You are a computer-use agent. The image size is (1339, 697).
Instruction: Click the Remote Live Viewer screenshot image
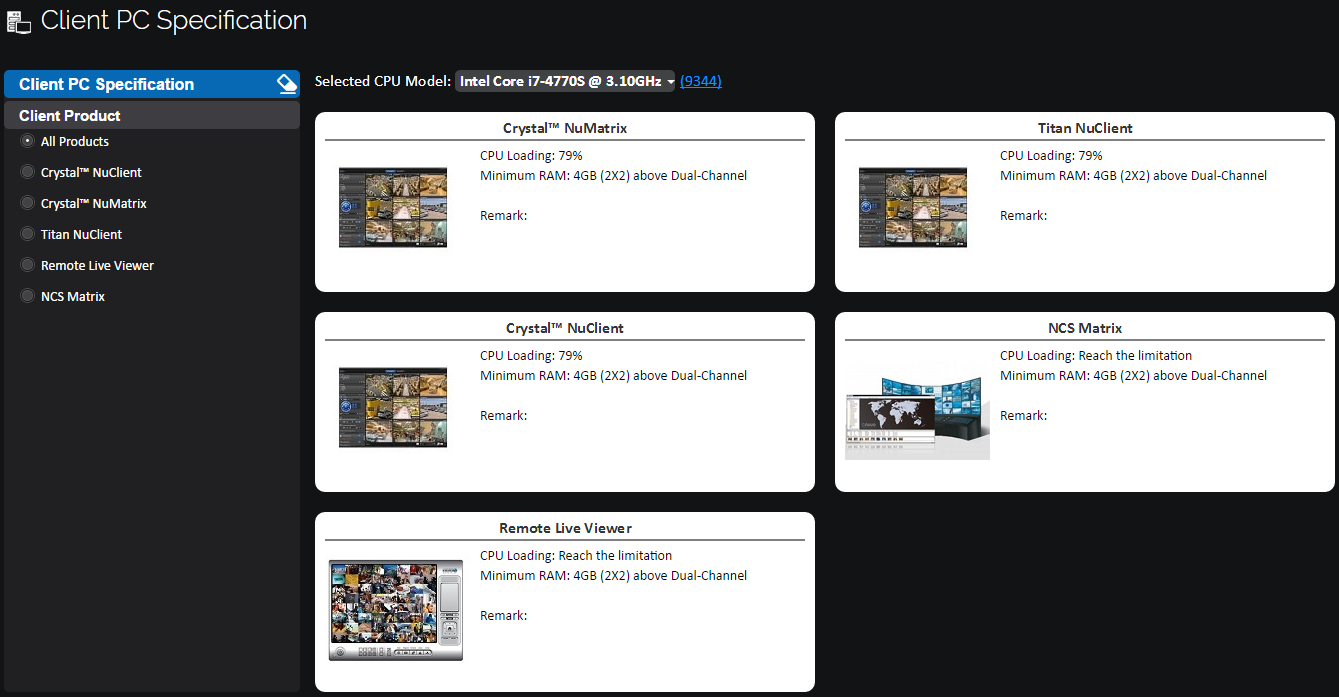point(396,610)
